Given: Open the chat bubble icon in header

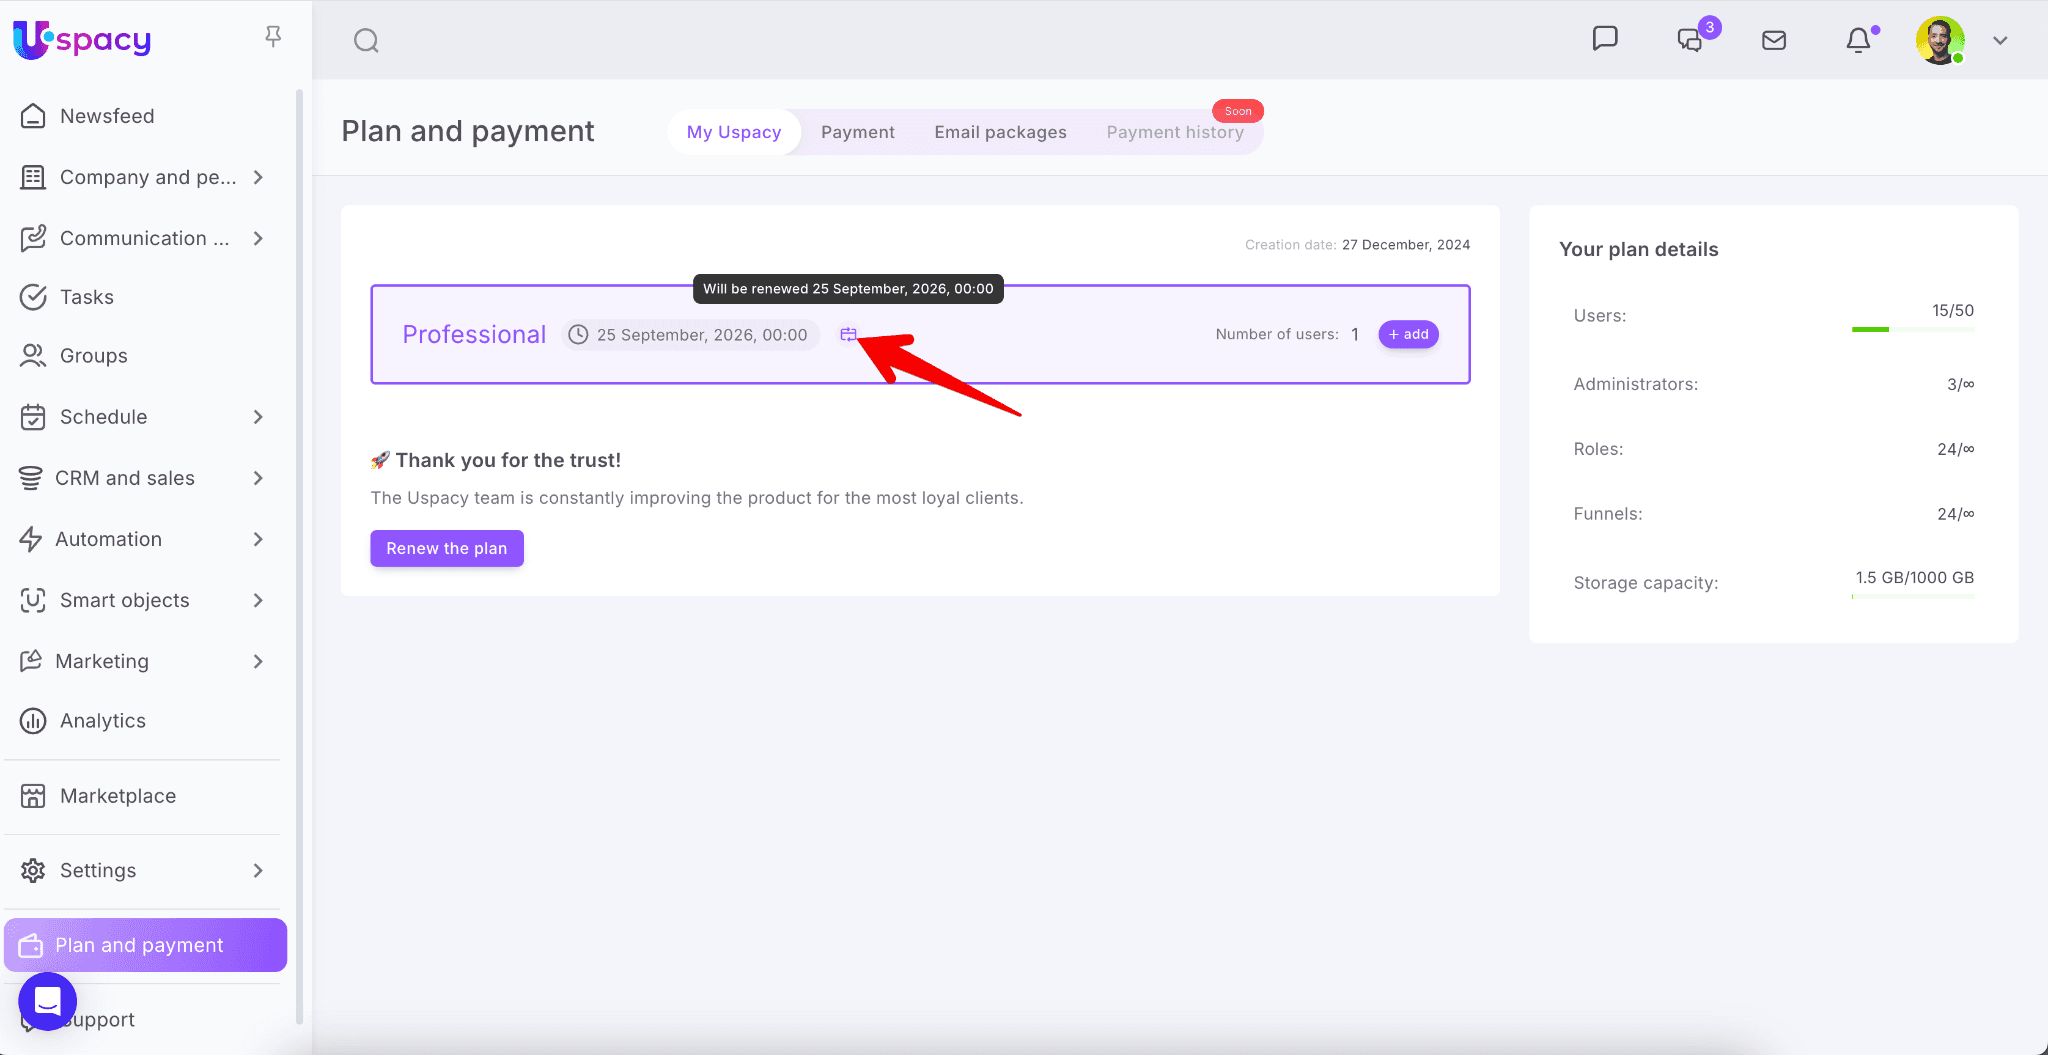Looking at the screenshot, I should [1604, 39].
